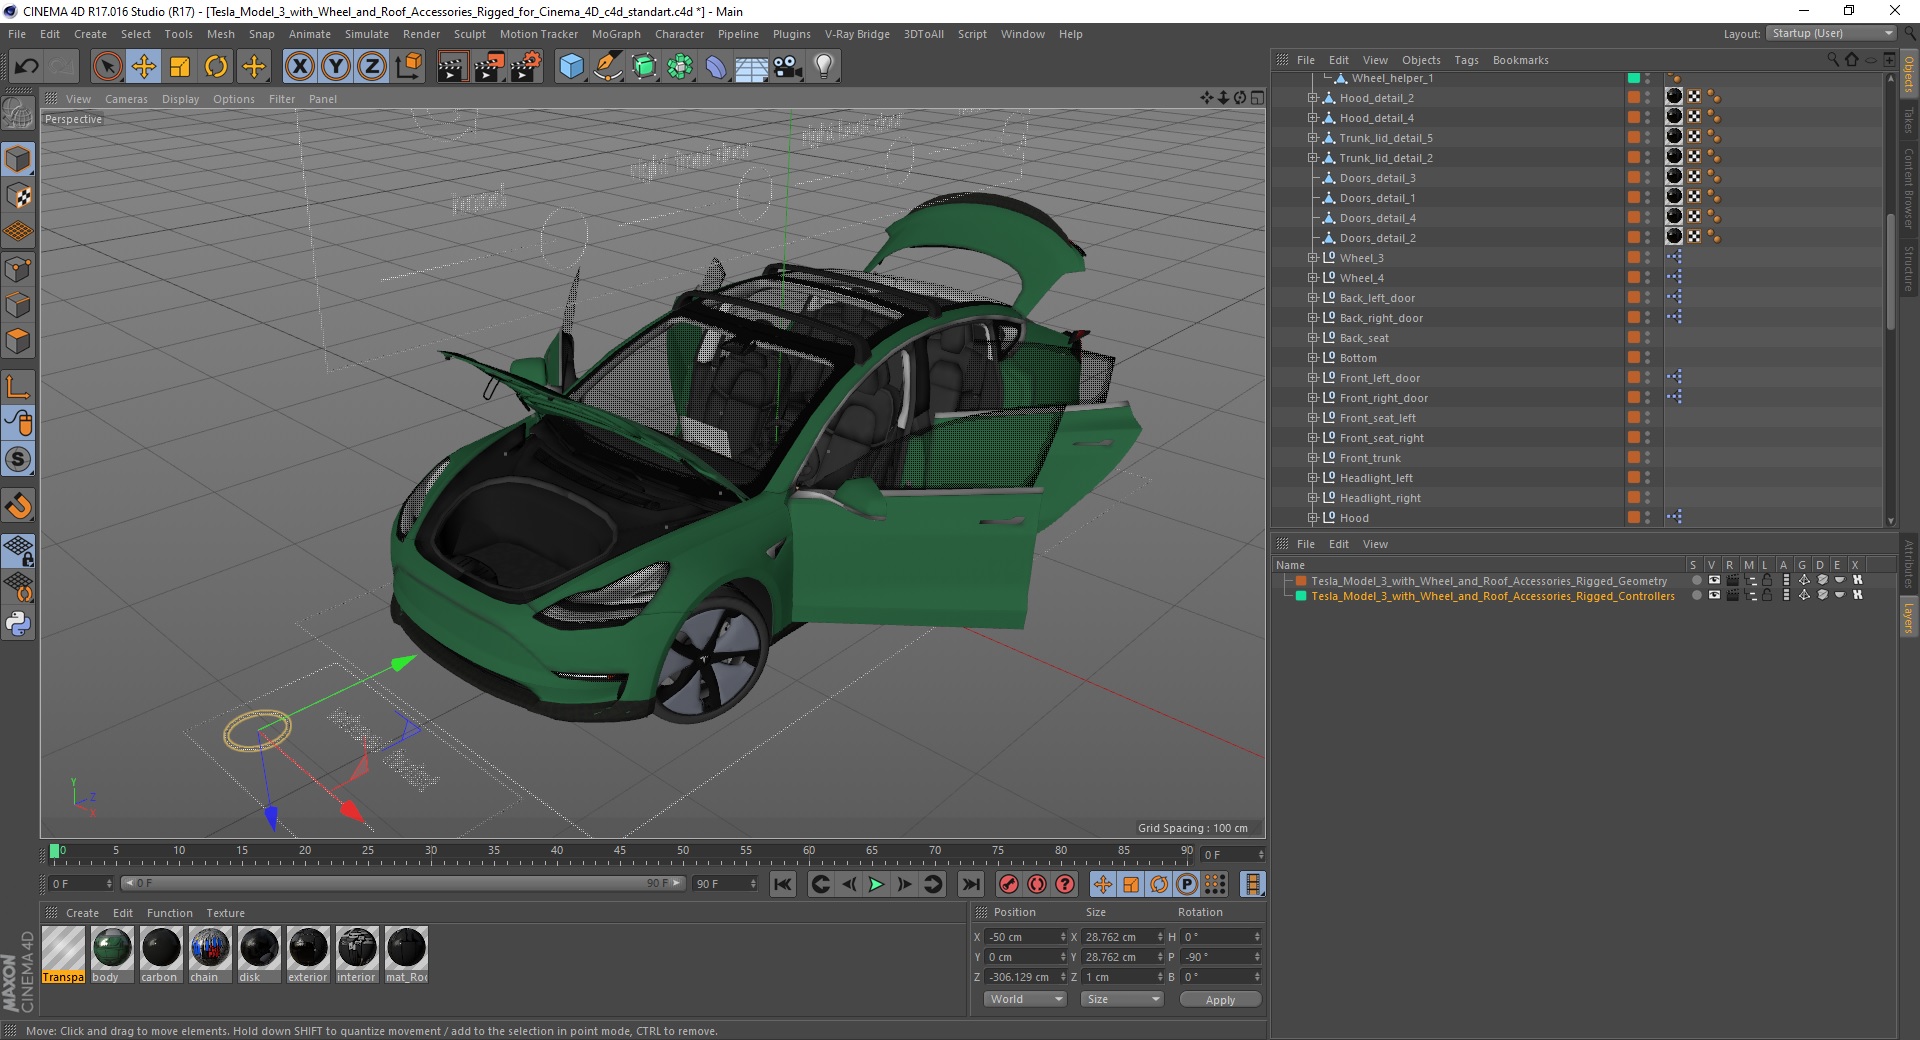This screenshot has width=1920, height=1040.
Task: Toggle visibility of Rigged_Controllers layer
Action: (1714, 595)
